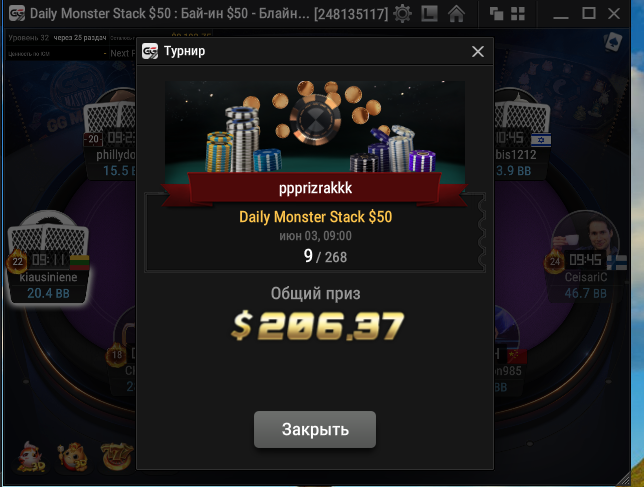Click the spade card icon top right
644x487 pixels.
[613, 42]
